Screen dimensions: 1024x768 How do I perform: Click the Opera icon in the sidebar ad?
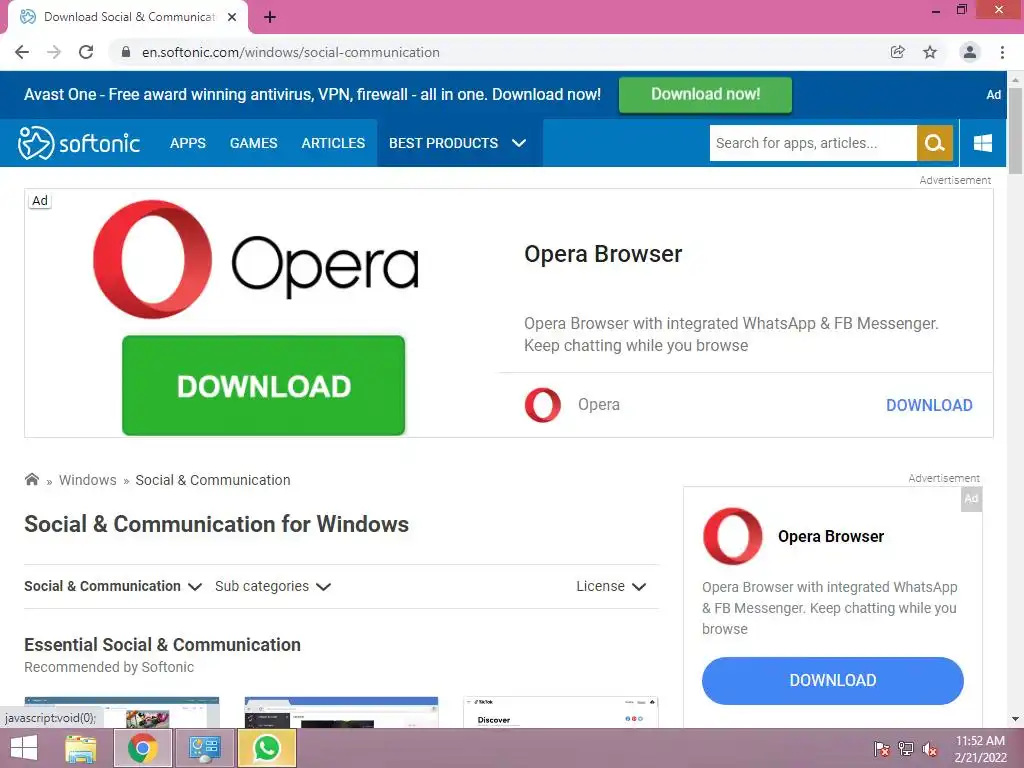[x=733, y=536]
